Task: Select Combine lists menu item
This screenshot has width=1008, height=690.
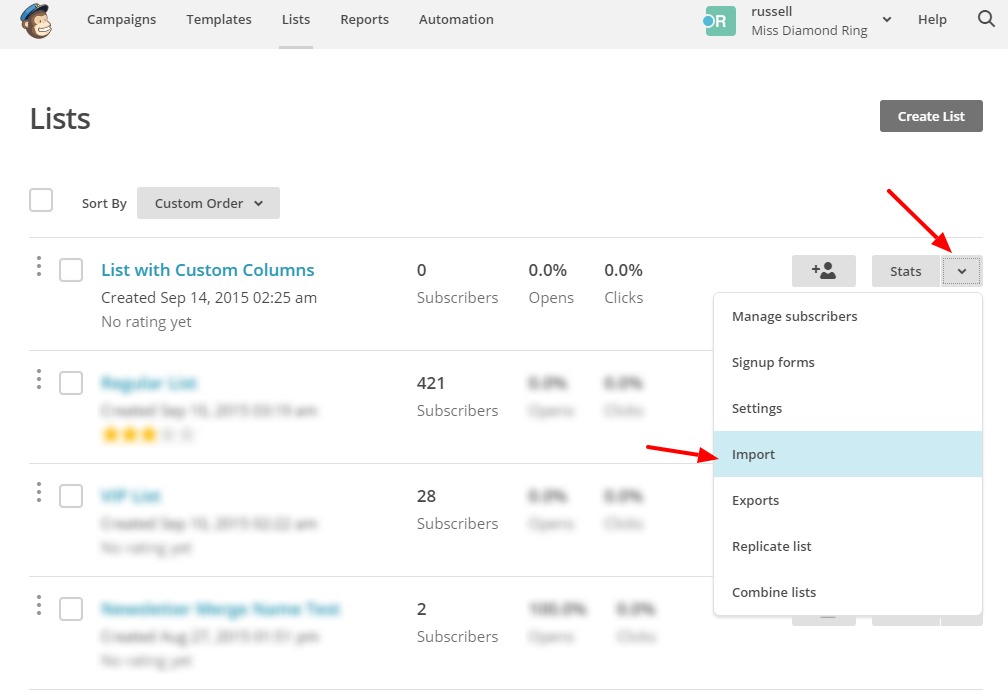Action: 848,592
